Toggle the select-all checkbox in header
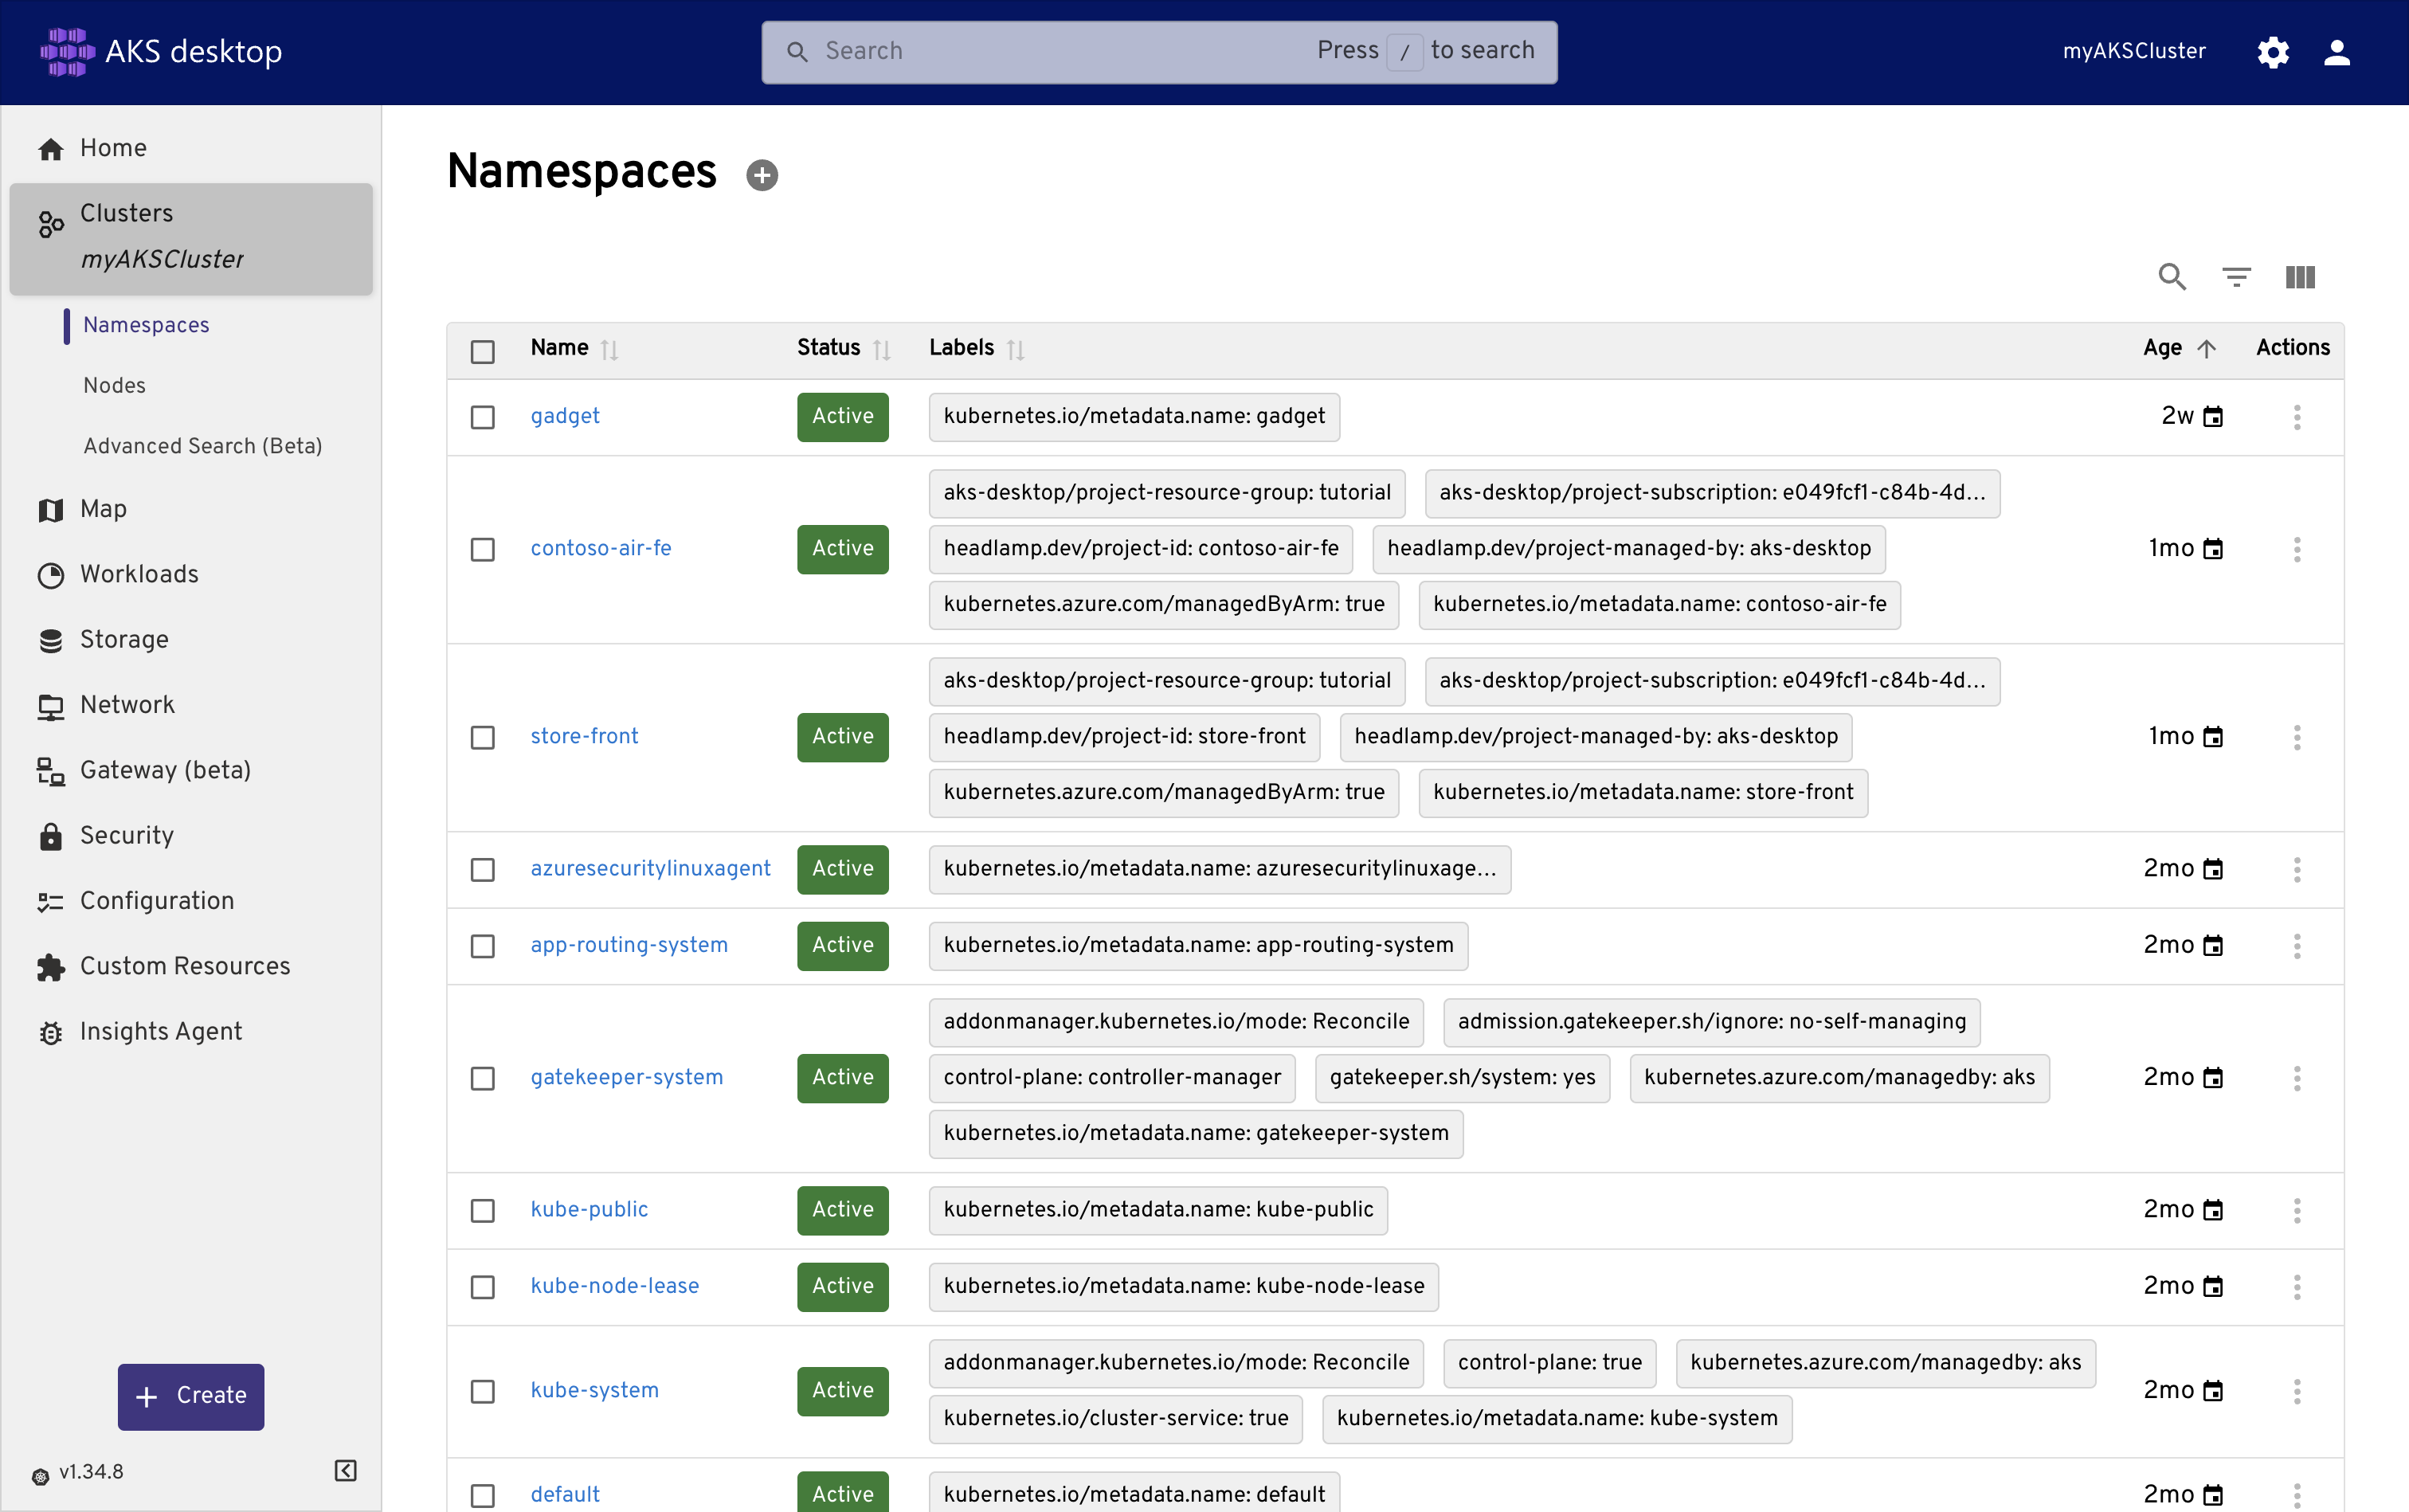The width and height of the screenshot is (2409, 1512). click(x=482, y=351)
